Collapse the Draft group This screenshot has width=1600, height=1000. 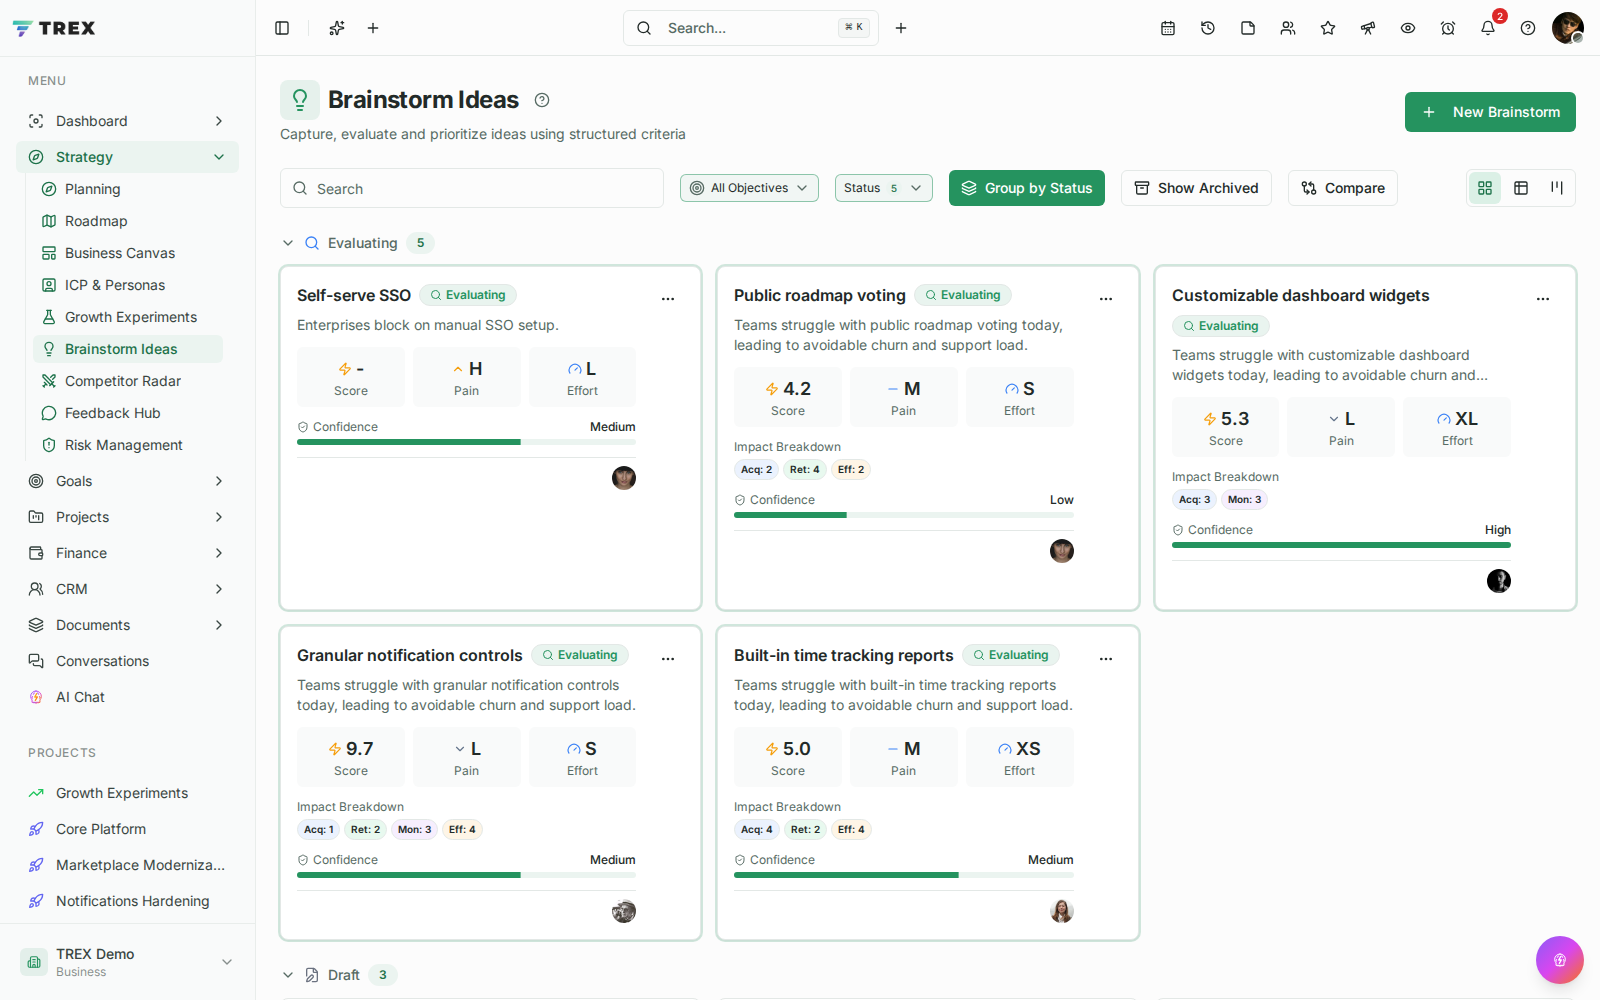click(x=288, y=975)
